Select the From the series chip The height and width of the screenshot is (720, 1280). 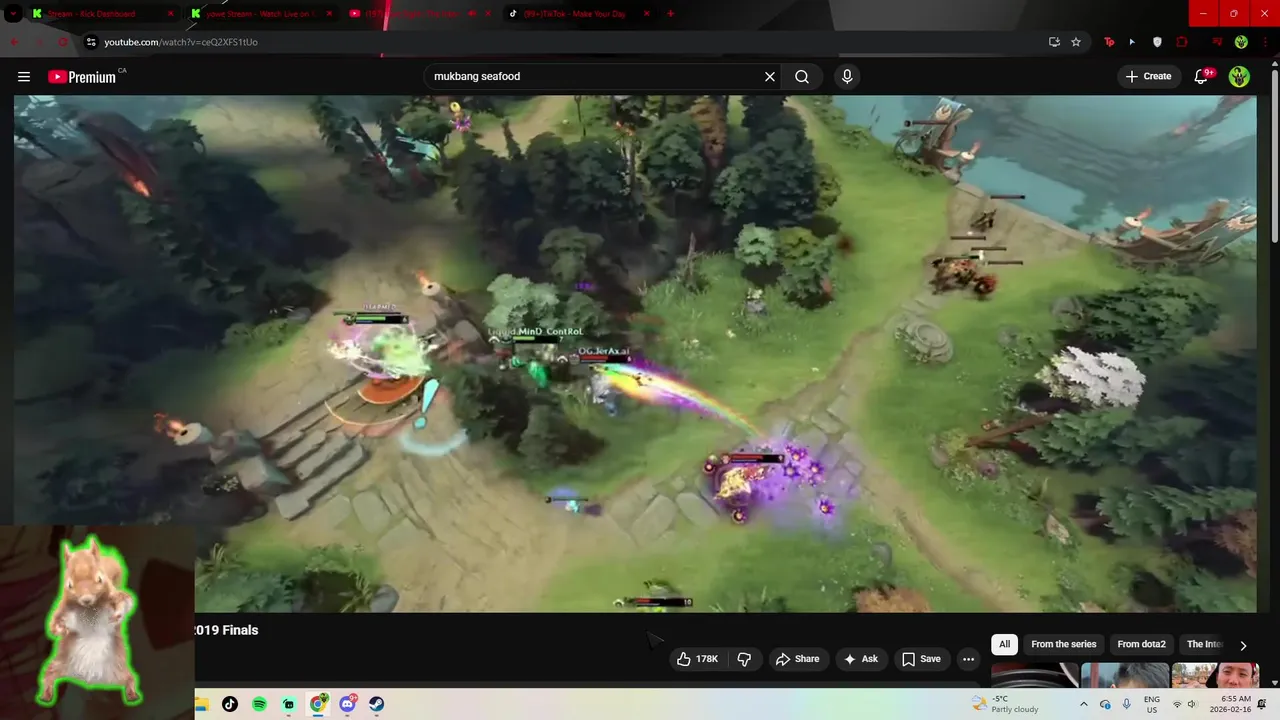[x=1064, y=645]
